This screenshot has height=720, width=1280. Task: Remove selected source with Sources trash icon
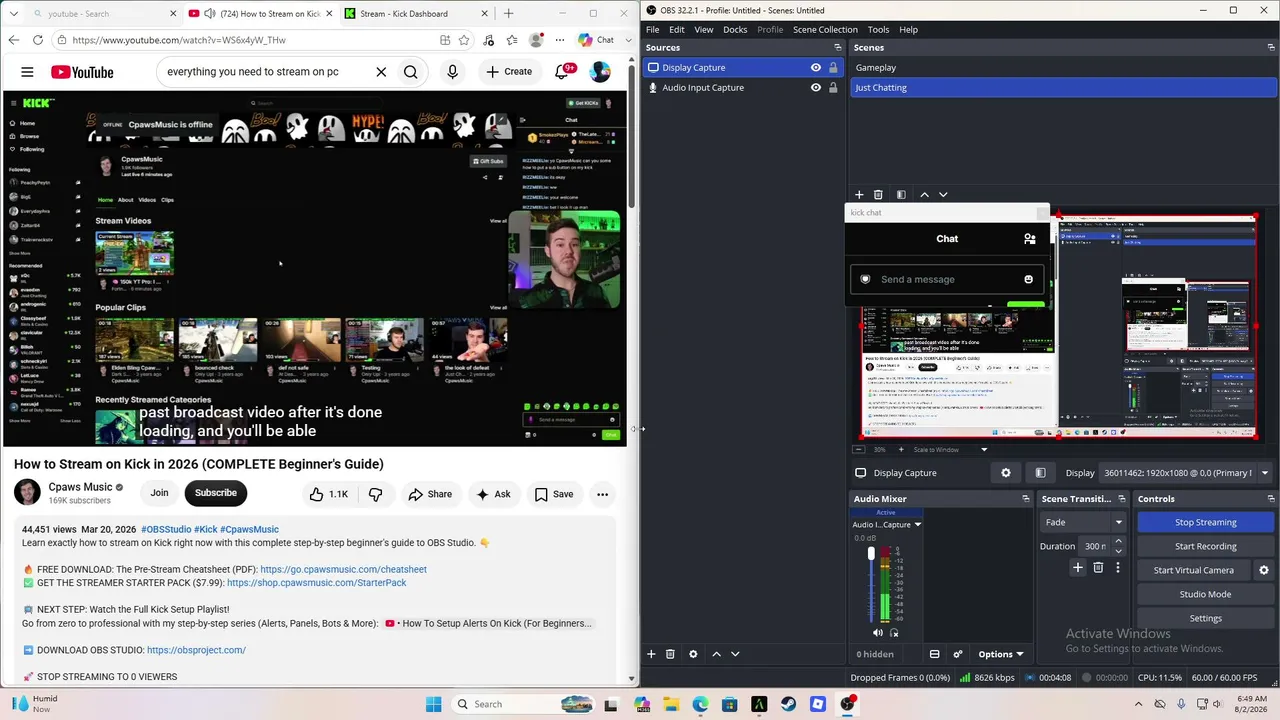pos(670,654)
